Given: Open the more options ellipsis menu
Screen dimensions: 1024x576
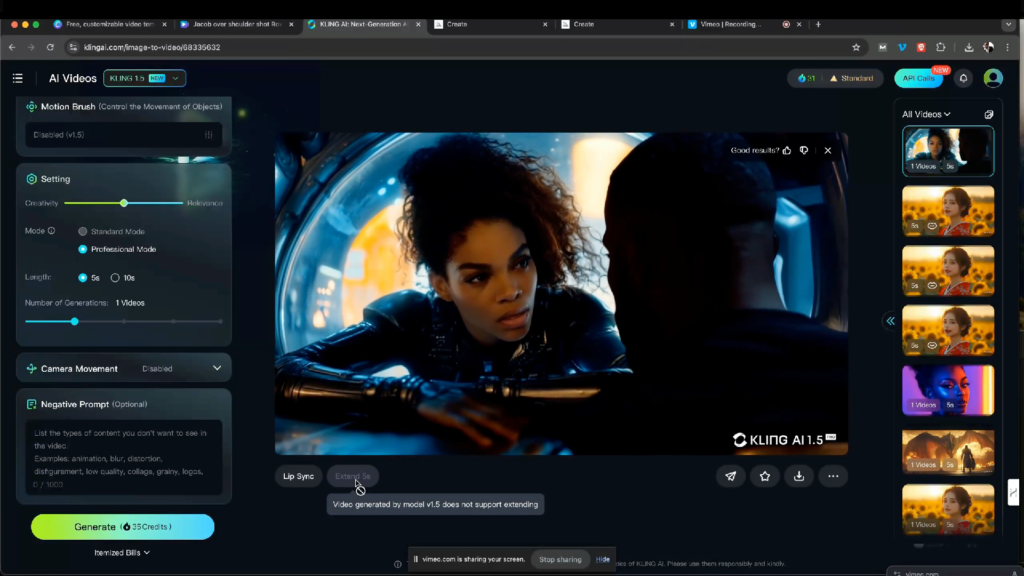Looking at the screenshot, I should pos(833,476).
